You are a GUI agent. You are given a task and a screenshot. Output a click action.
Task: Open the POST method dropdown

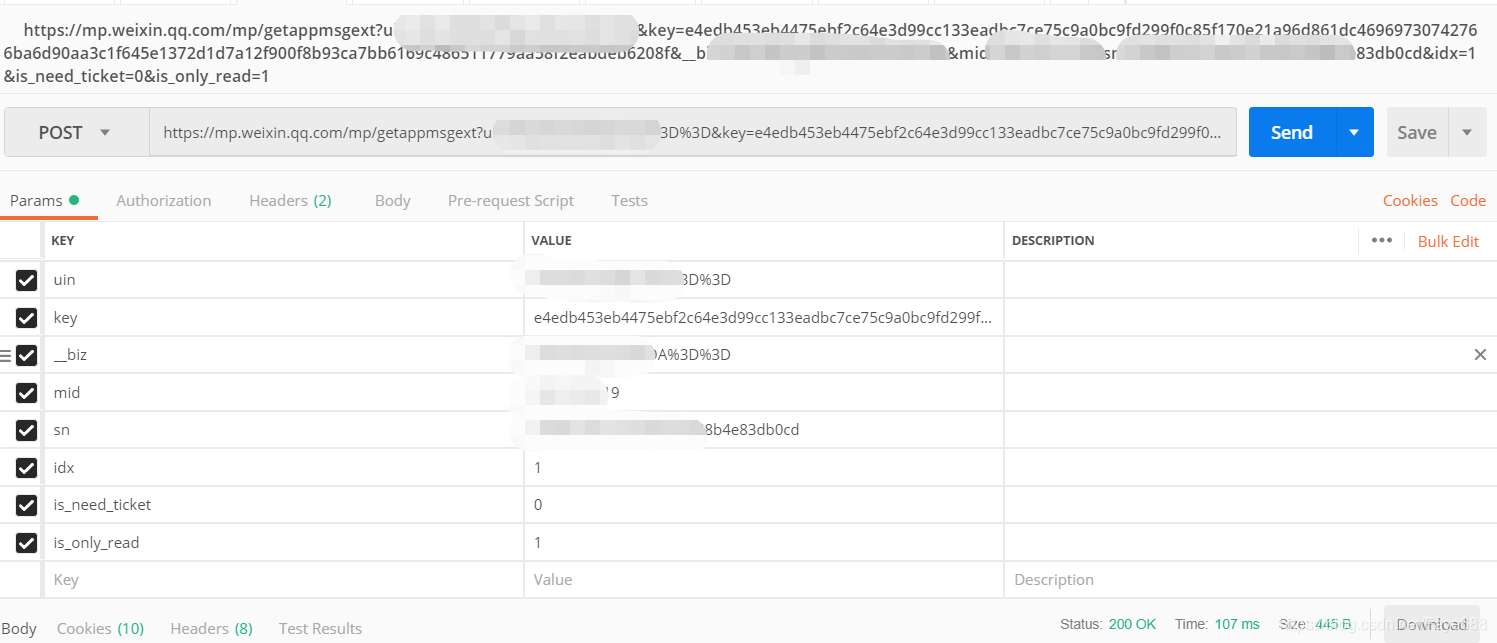[76, 132]
